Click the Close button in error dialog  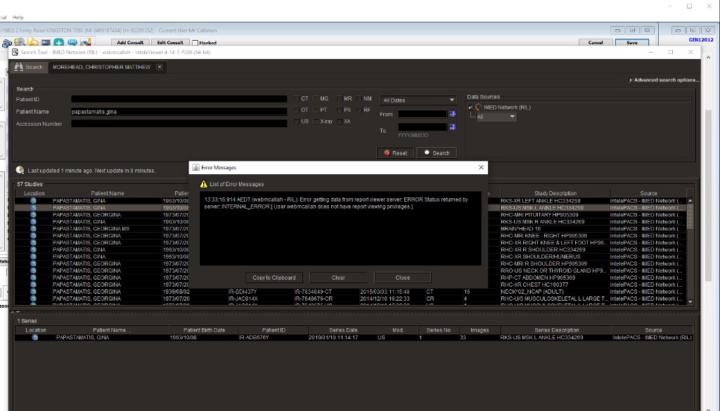[403, 278]
